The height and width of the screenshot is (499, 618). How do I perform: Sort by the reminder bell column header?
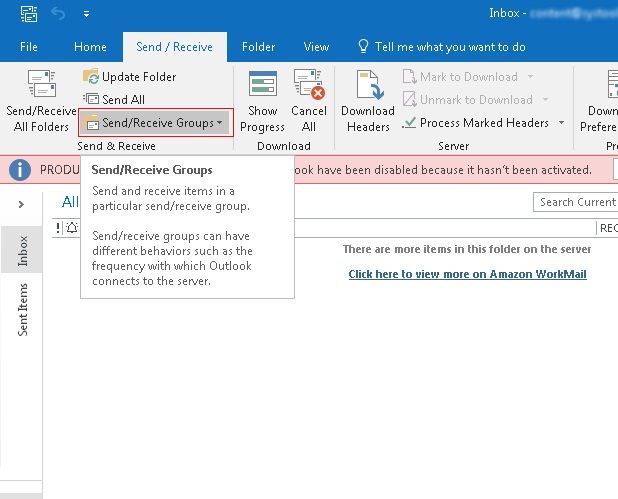pyautogui.click(x=72, y=228)
